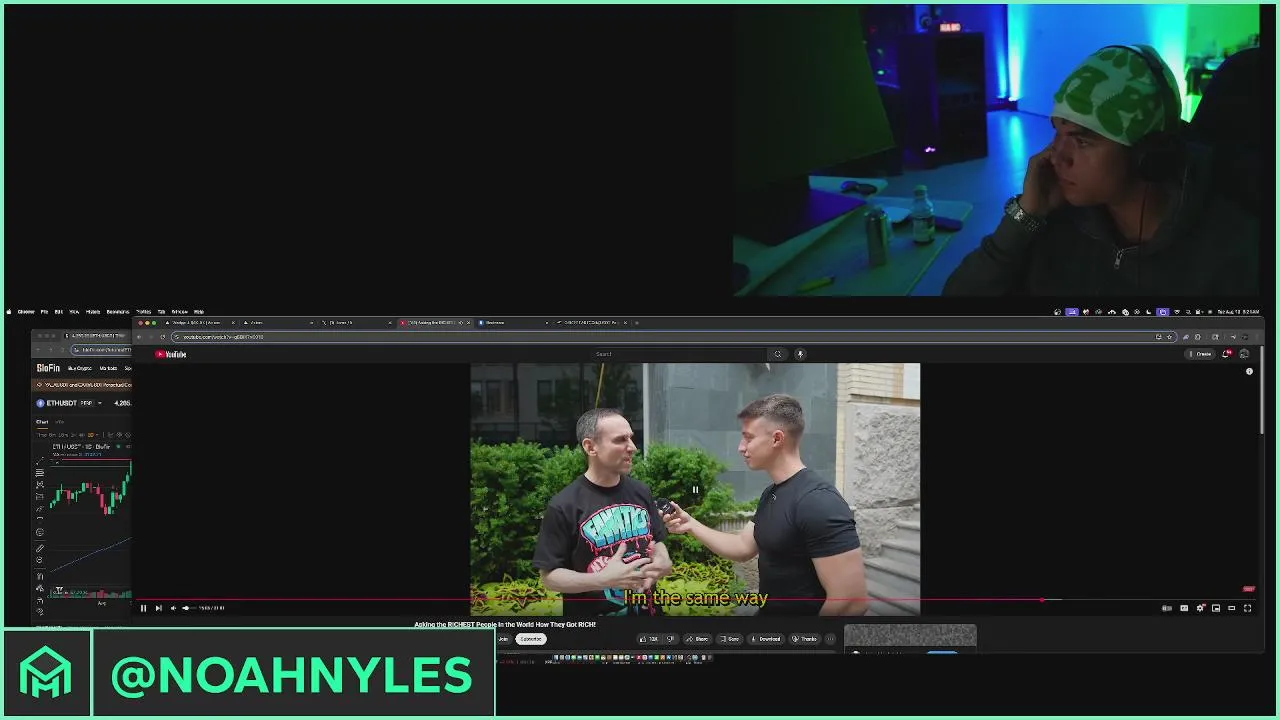The width and height of the screenshot is (1280, 720).
Task: Start YouTube voice search with microphone
Action: tap(800, 354)
